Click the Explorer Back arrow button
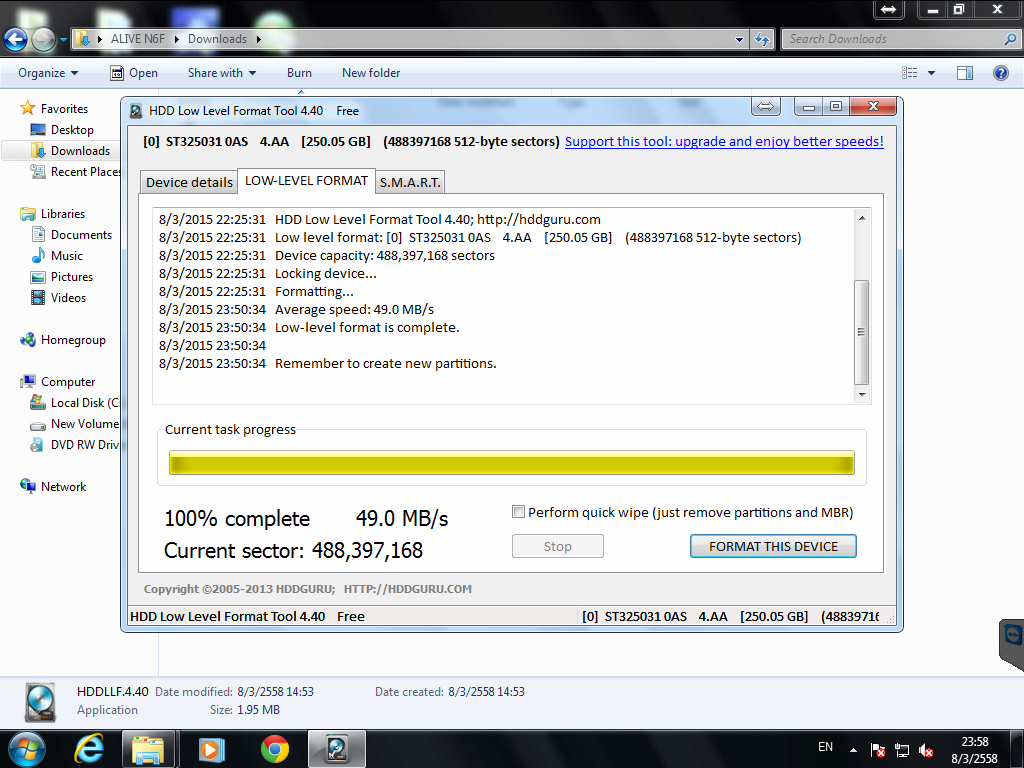 (16, 40)
